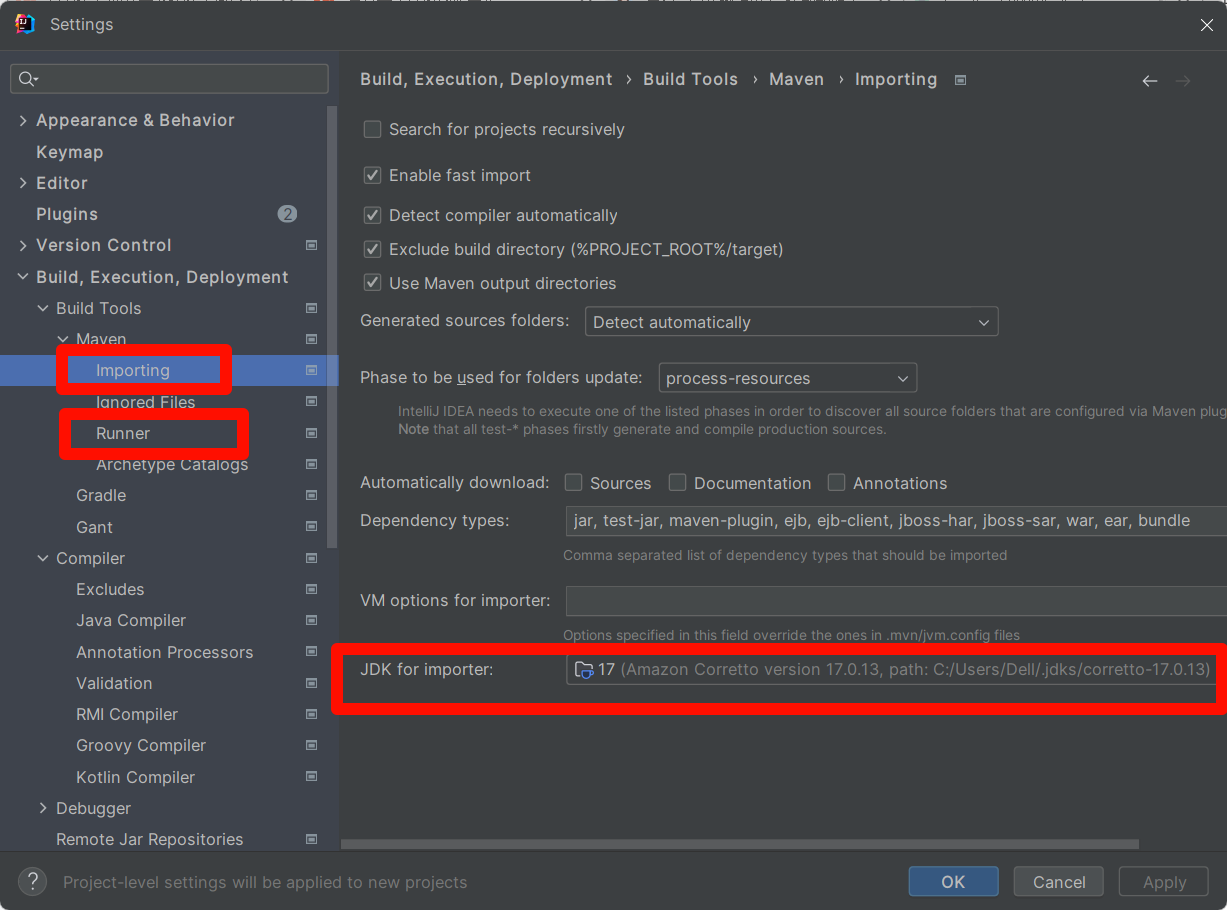This screenshot has height=910, width=1227.
Task: Toggle the Enable fast import checkbox
Action: click(373, 175)
